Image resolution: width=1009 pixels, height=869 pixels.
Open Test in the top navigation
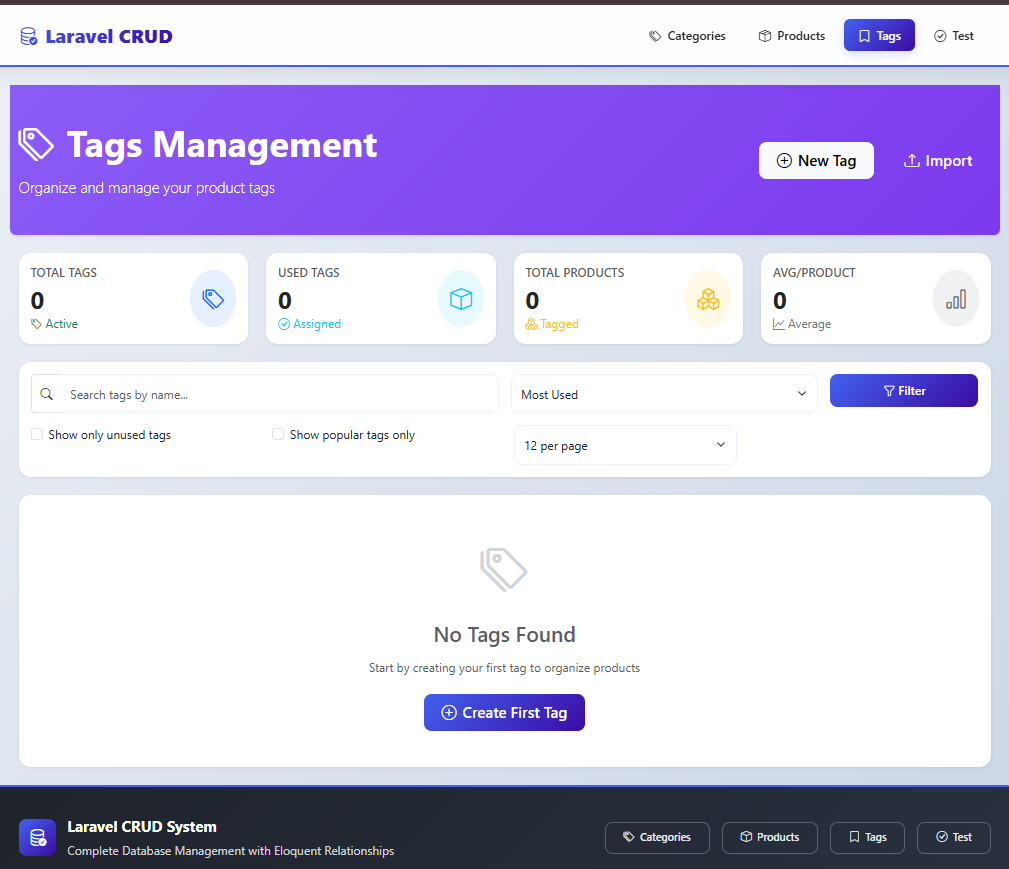point(954,36)
